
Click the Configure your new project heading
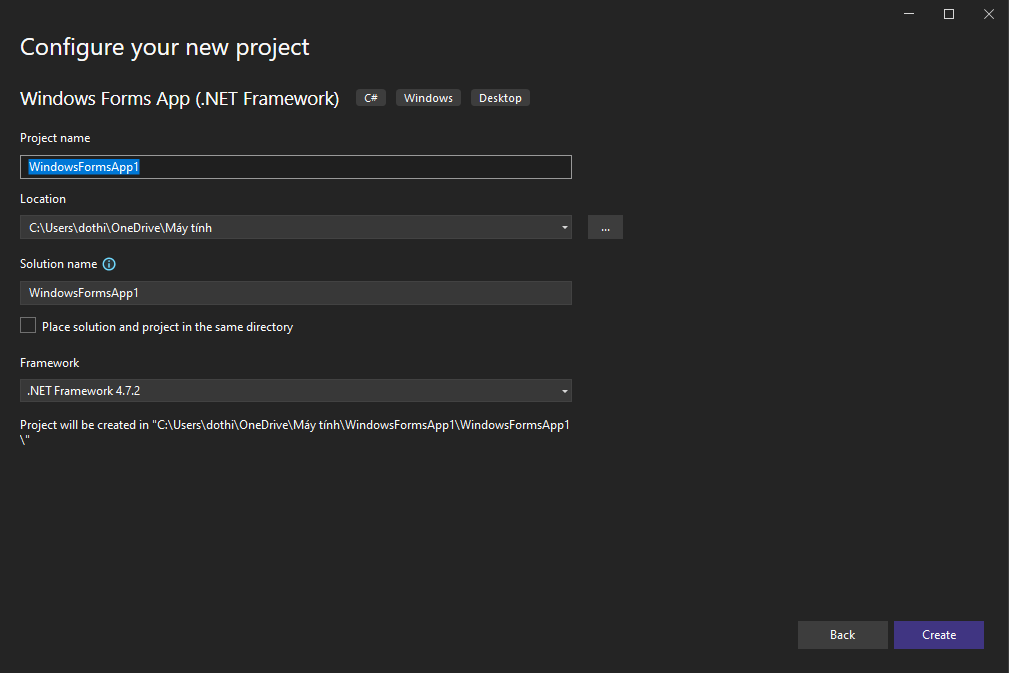click(165, 47)
